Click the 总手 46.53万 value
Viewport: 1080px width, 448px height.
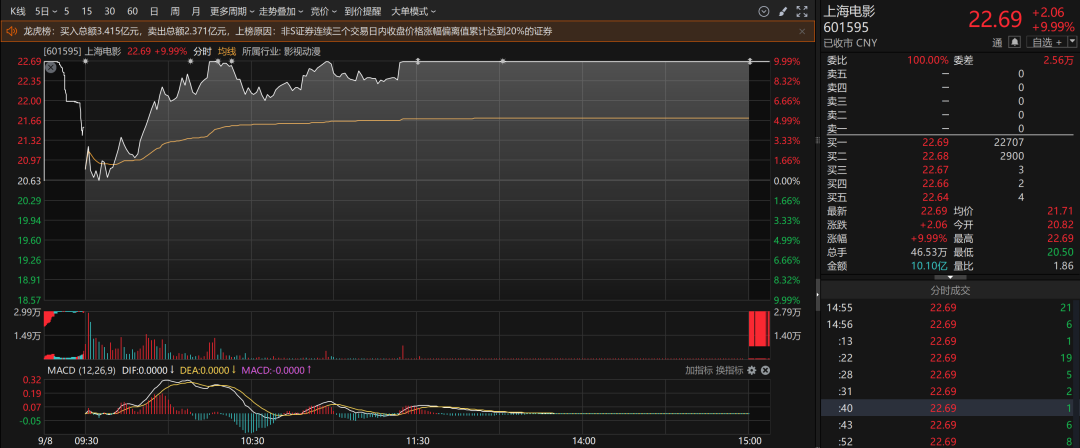click(929, 253)
